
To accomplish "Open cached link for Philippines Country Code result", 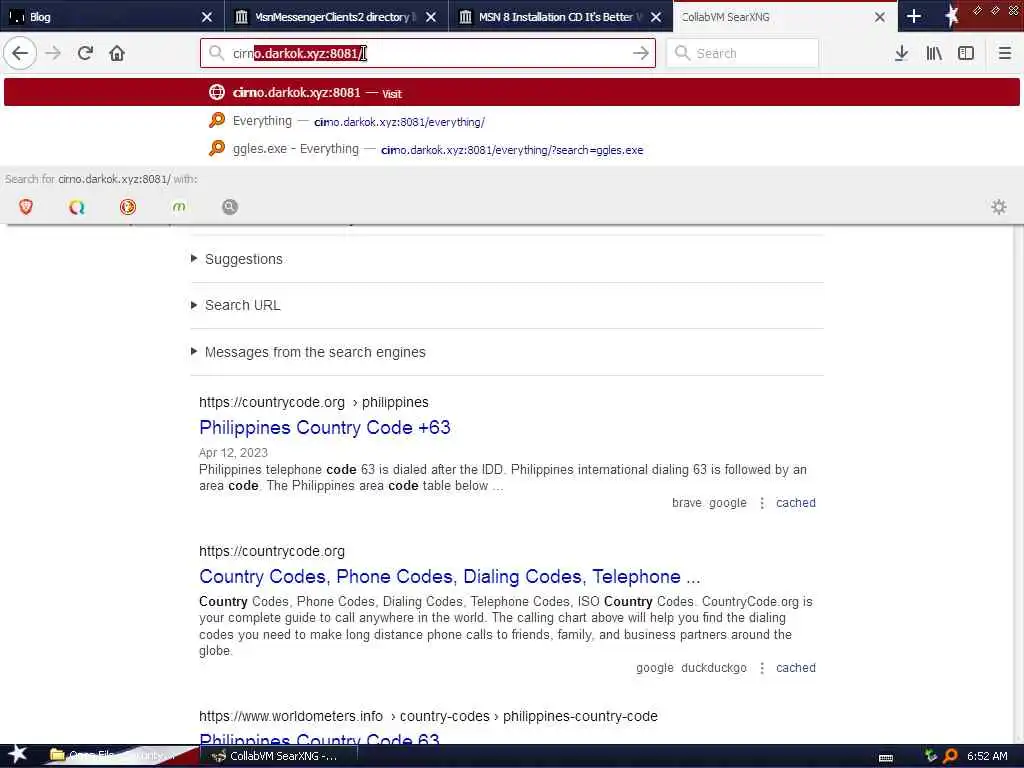I will click(x=795, y=503).
